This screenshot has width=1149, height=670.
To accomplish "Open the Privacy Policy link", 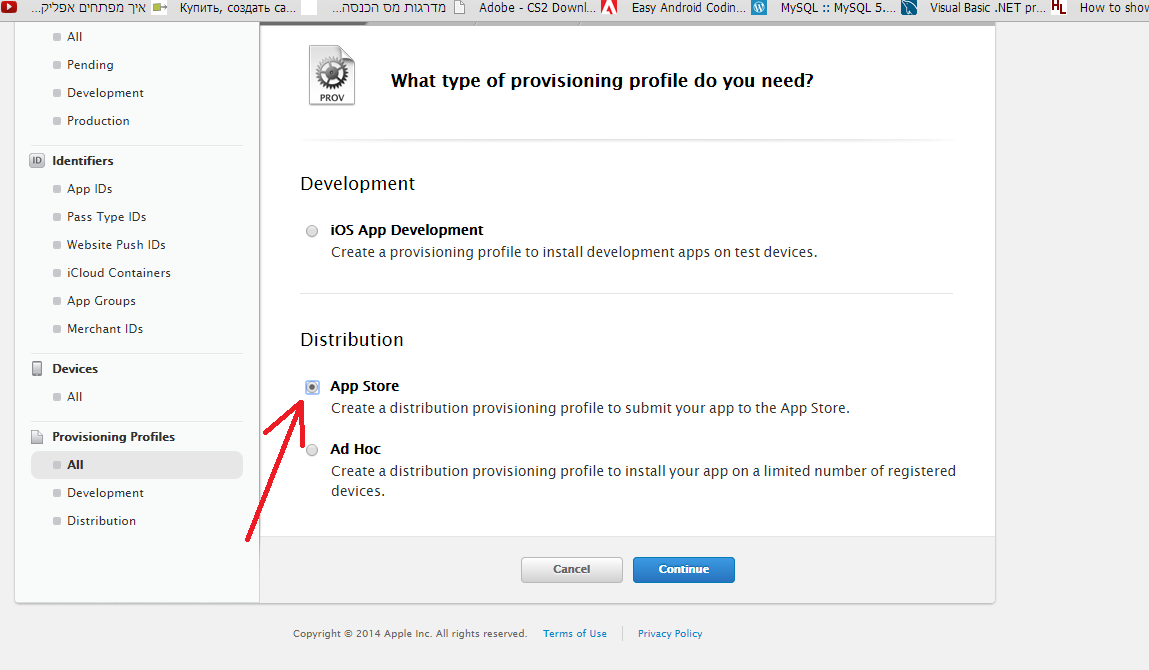I will (x=670, y=634).
